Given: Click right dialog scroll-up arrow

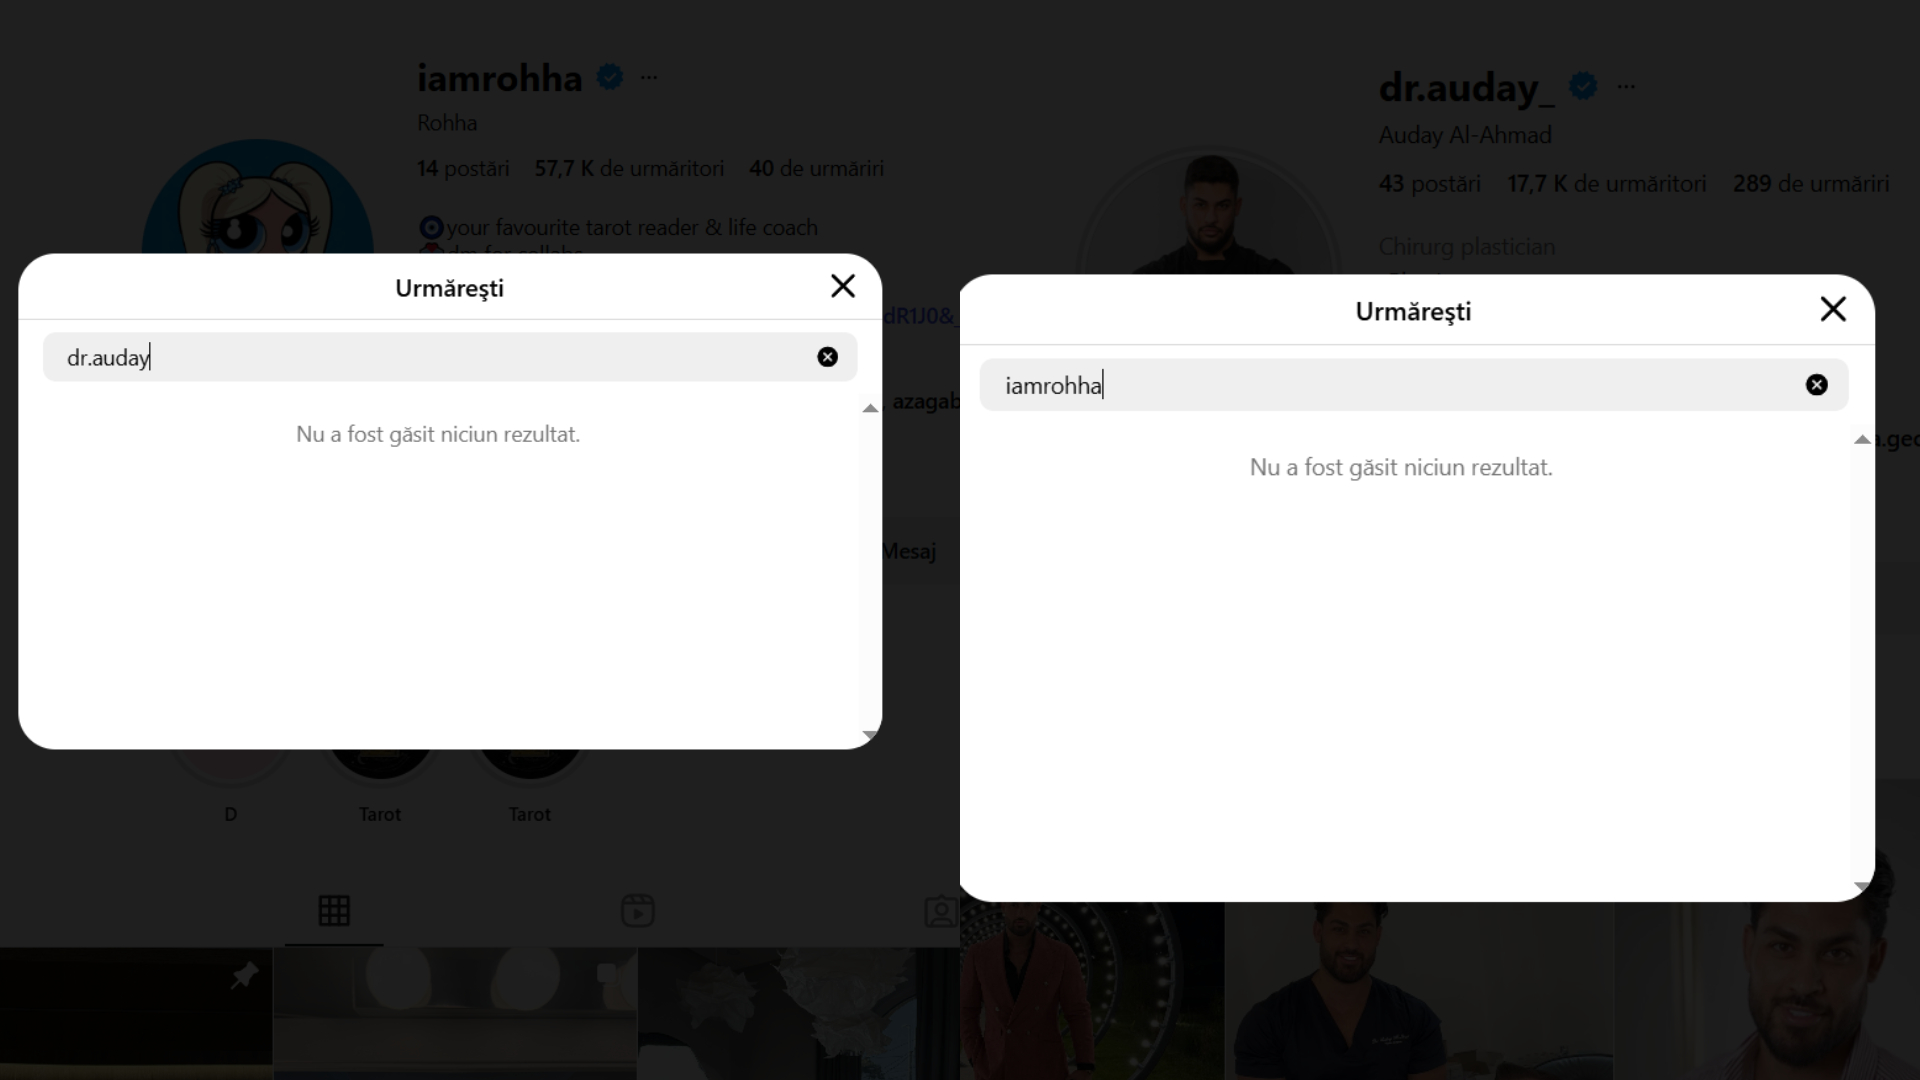Looking at the screenshot, I should pos(1862,440).
